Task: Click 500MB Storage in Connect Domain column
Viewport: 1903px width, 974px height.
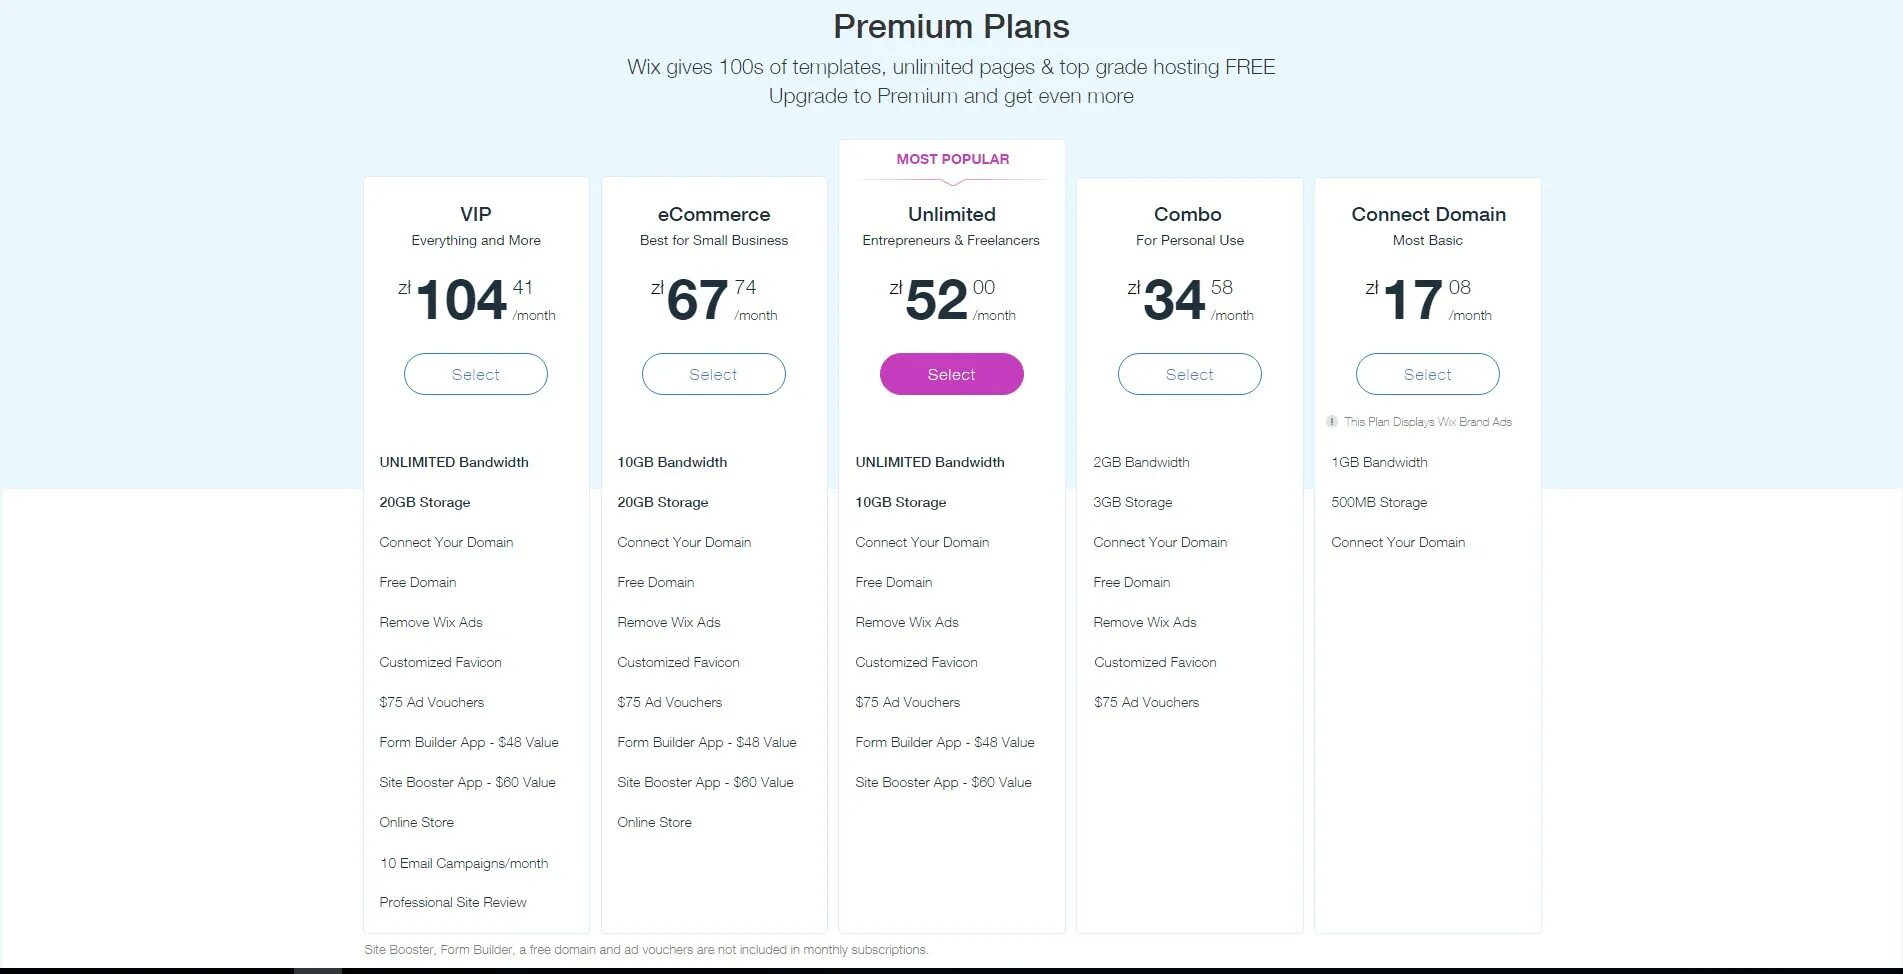Action: point(1379,502)
